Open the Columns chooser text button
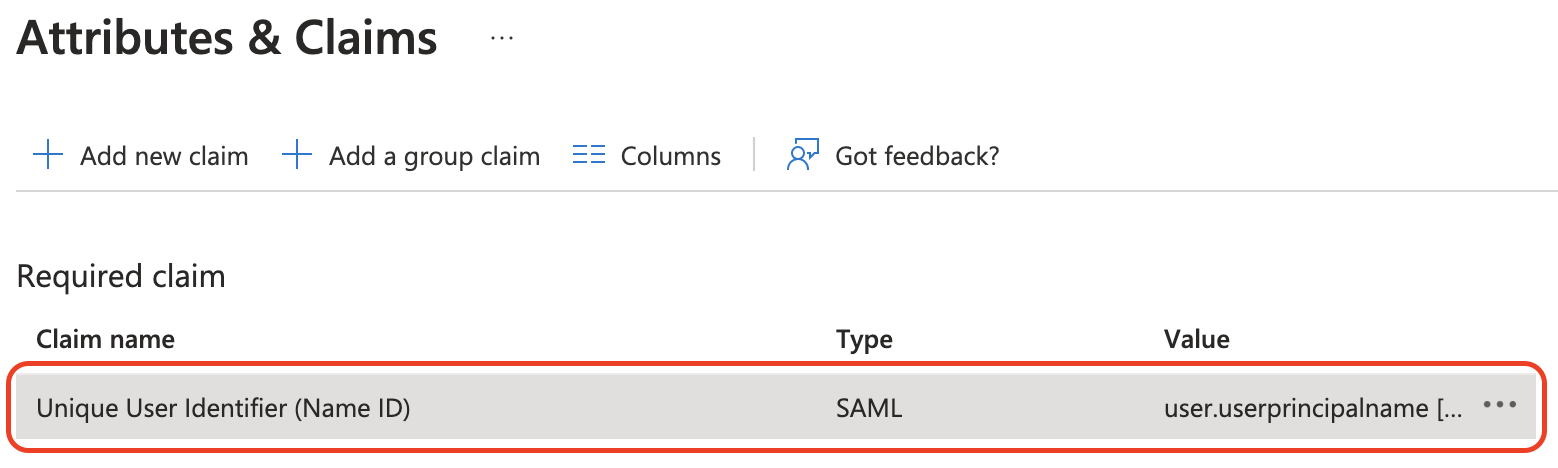The width and height of the screenshot is (1558, 468). click(x=670, y=157)
